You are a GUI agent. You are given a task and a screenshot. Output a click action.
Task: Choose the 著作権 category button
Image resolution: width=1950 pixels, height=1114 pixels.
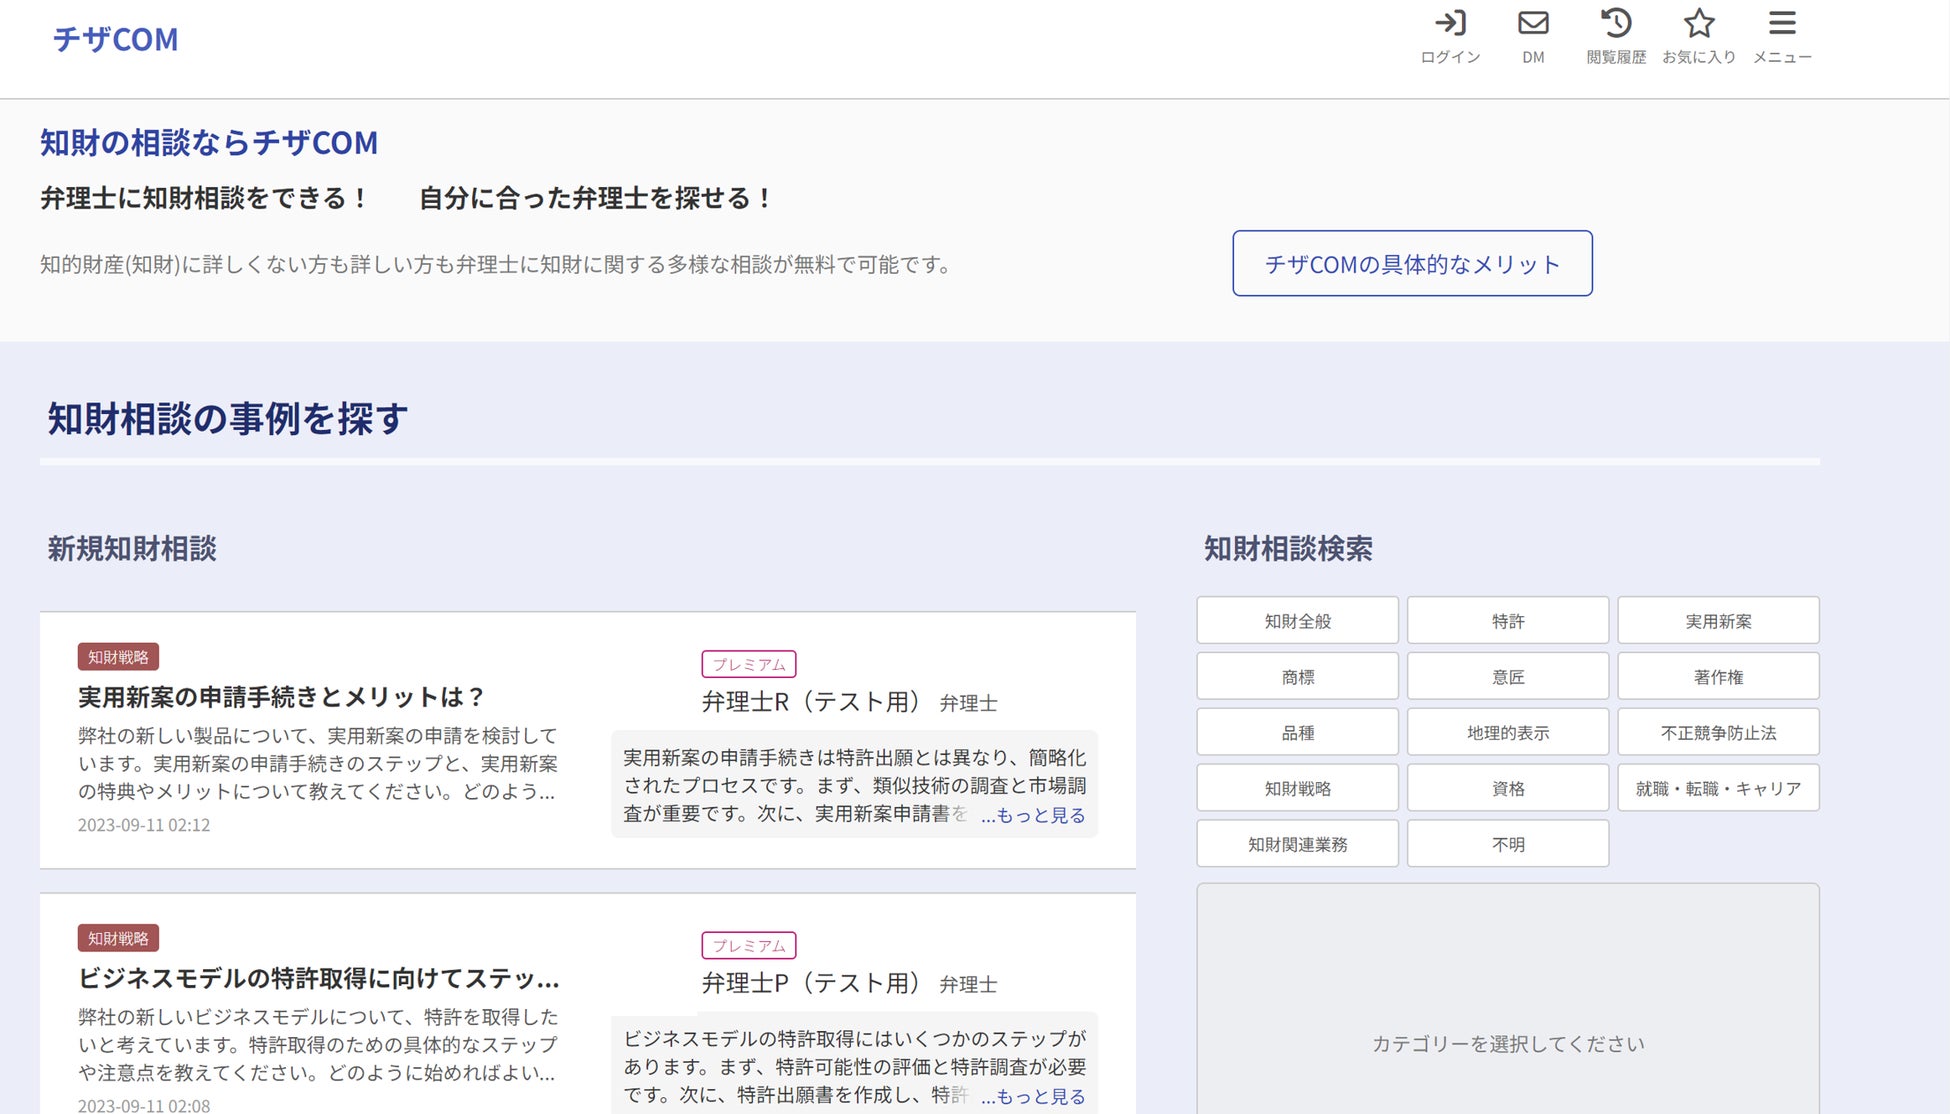(1718, 677)
